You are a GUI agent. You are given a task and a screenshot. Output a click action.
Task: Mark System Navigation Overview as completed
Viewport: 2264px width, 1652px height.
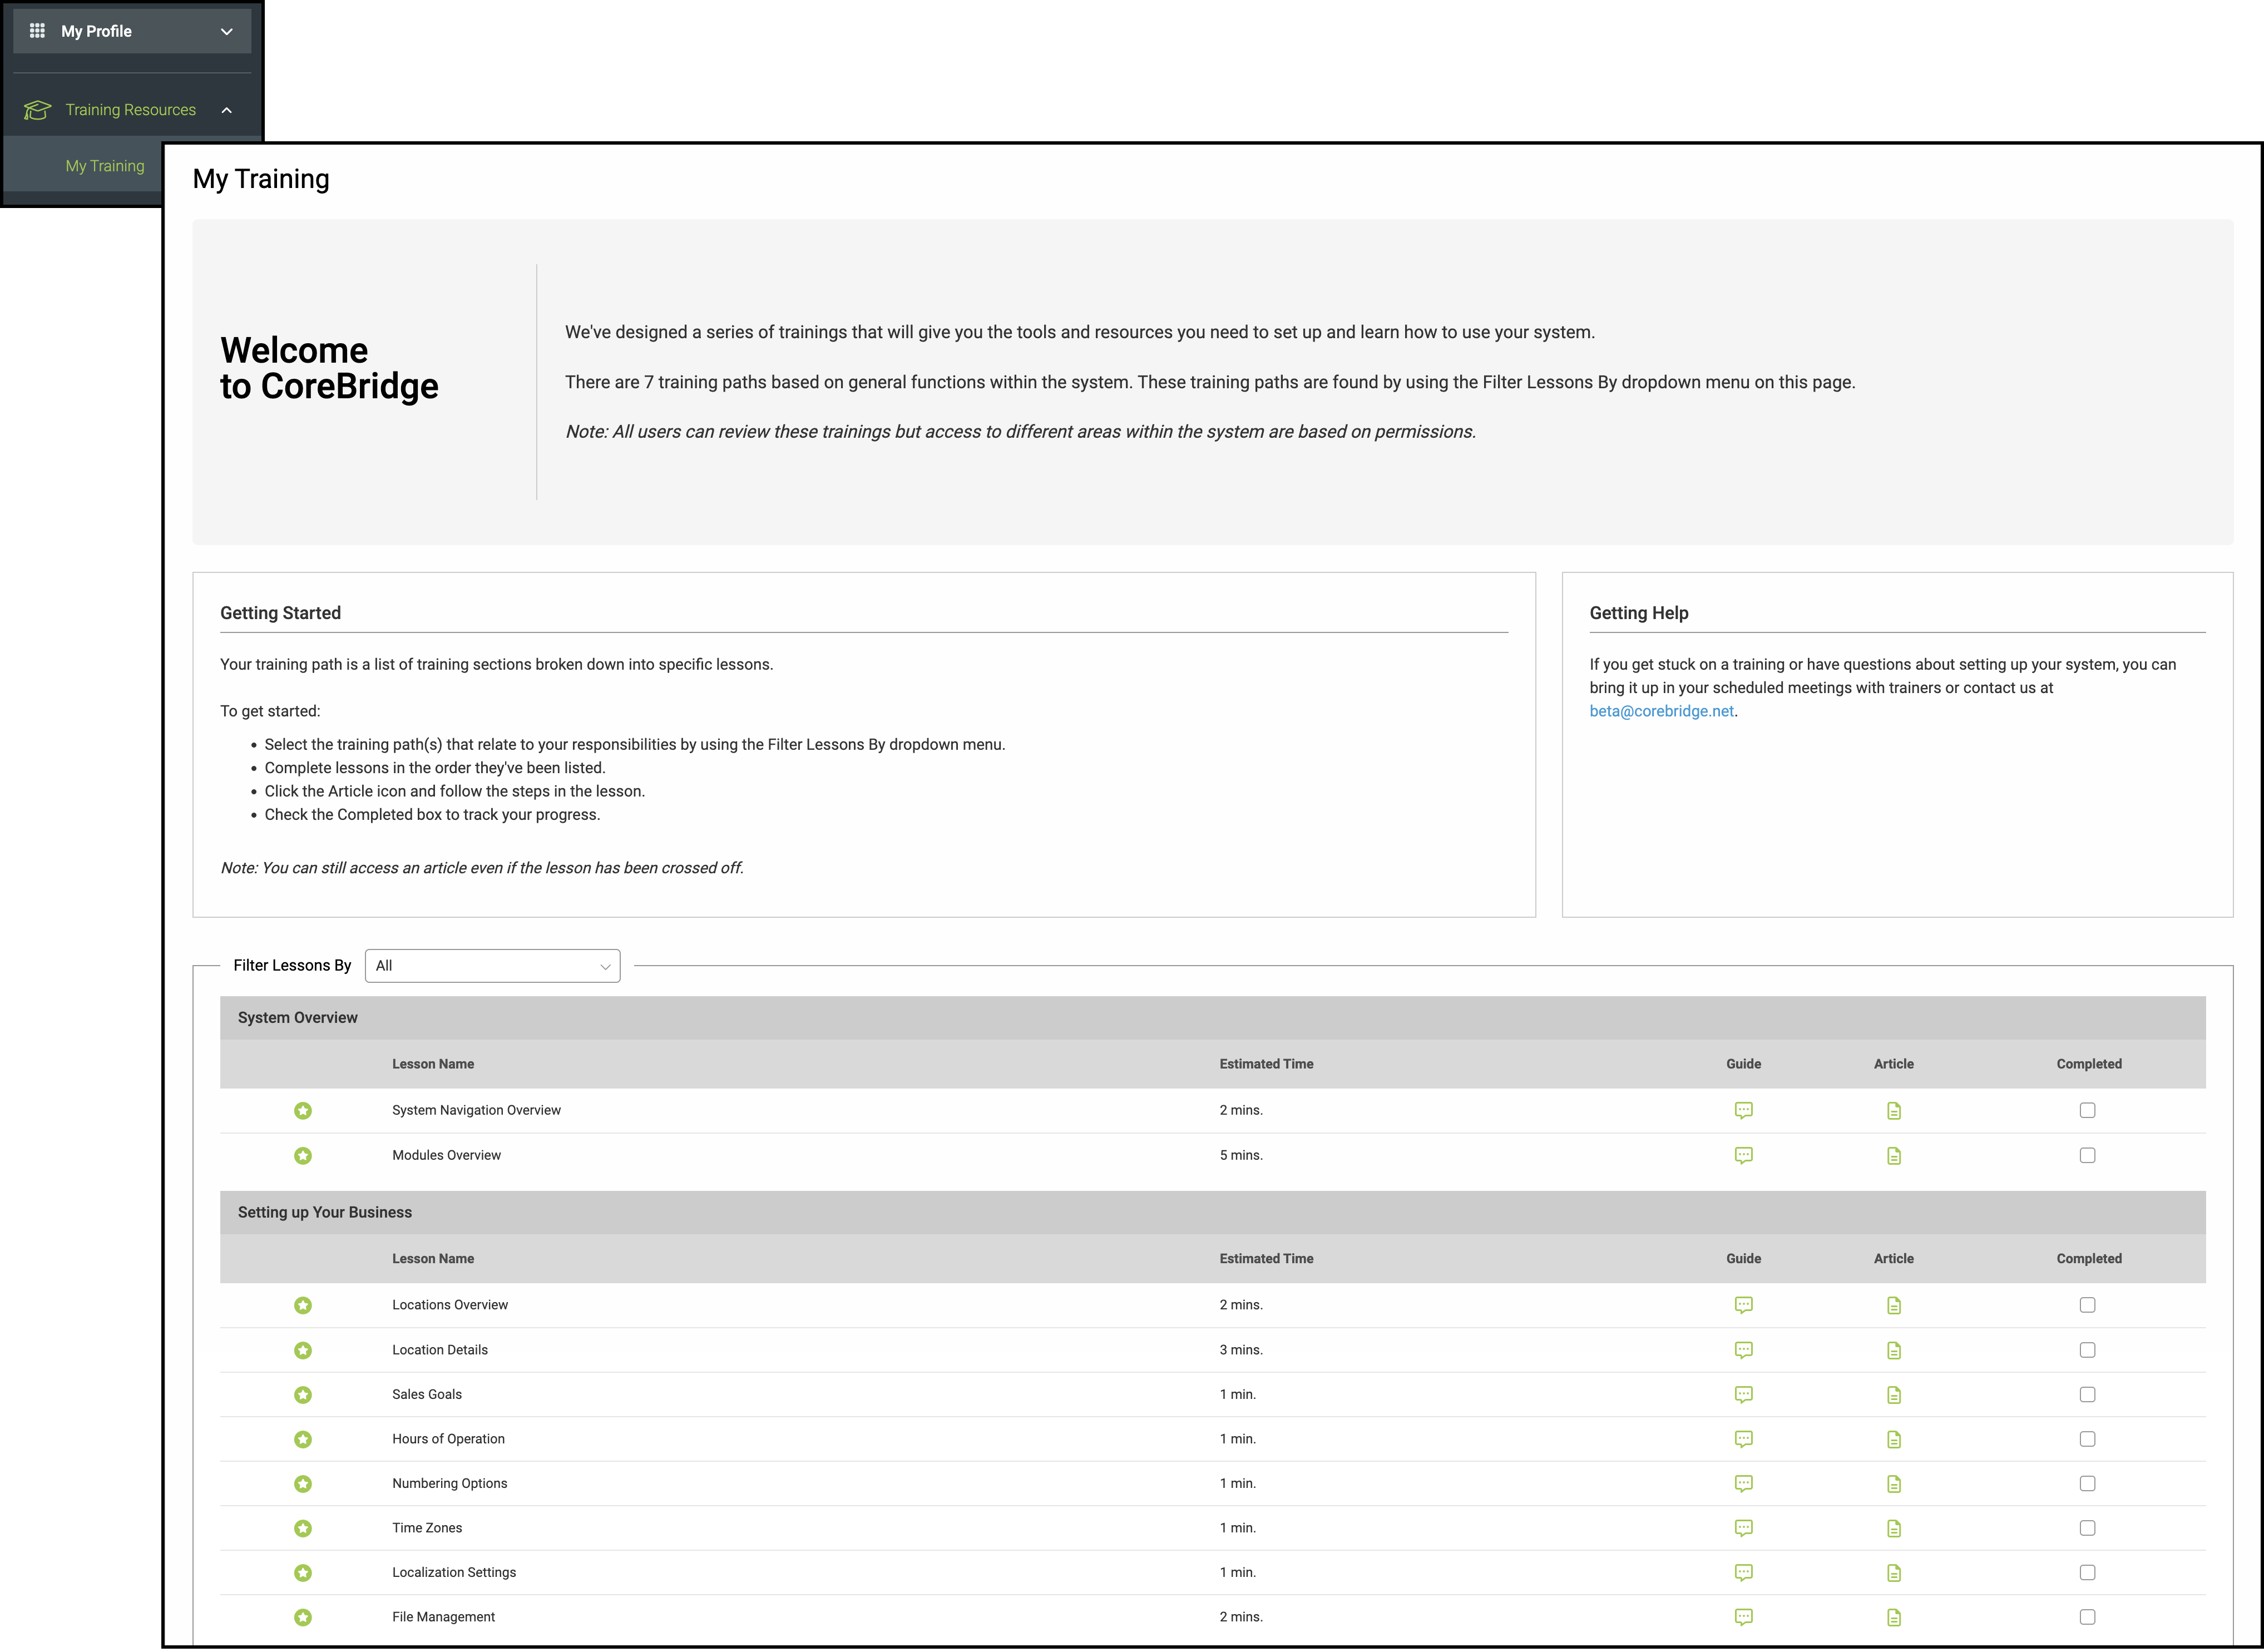tap(2087, 1110)
